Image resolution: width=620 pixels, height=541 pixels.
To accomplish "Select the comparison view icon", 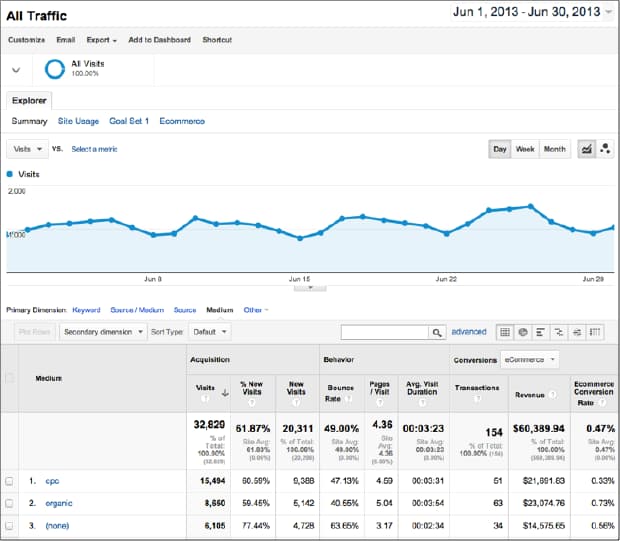I will pos(559,332).
